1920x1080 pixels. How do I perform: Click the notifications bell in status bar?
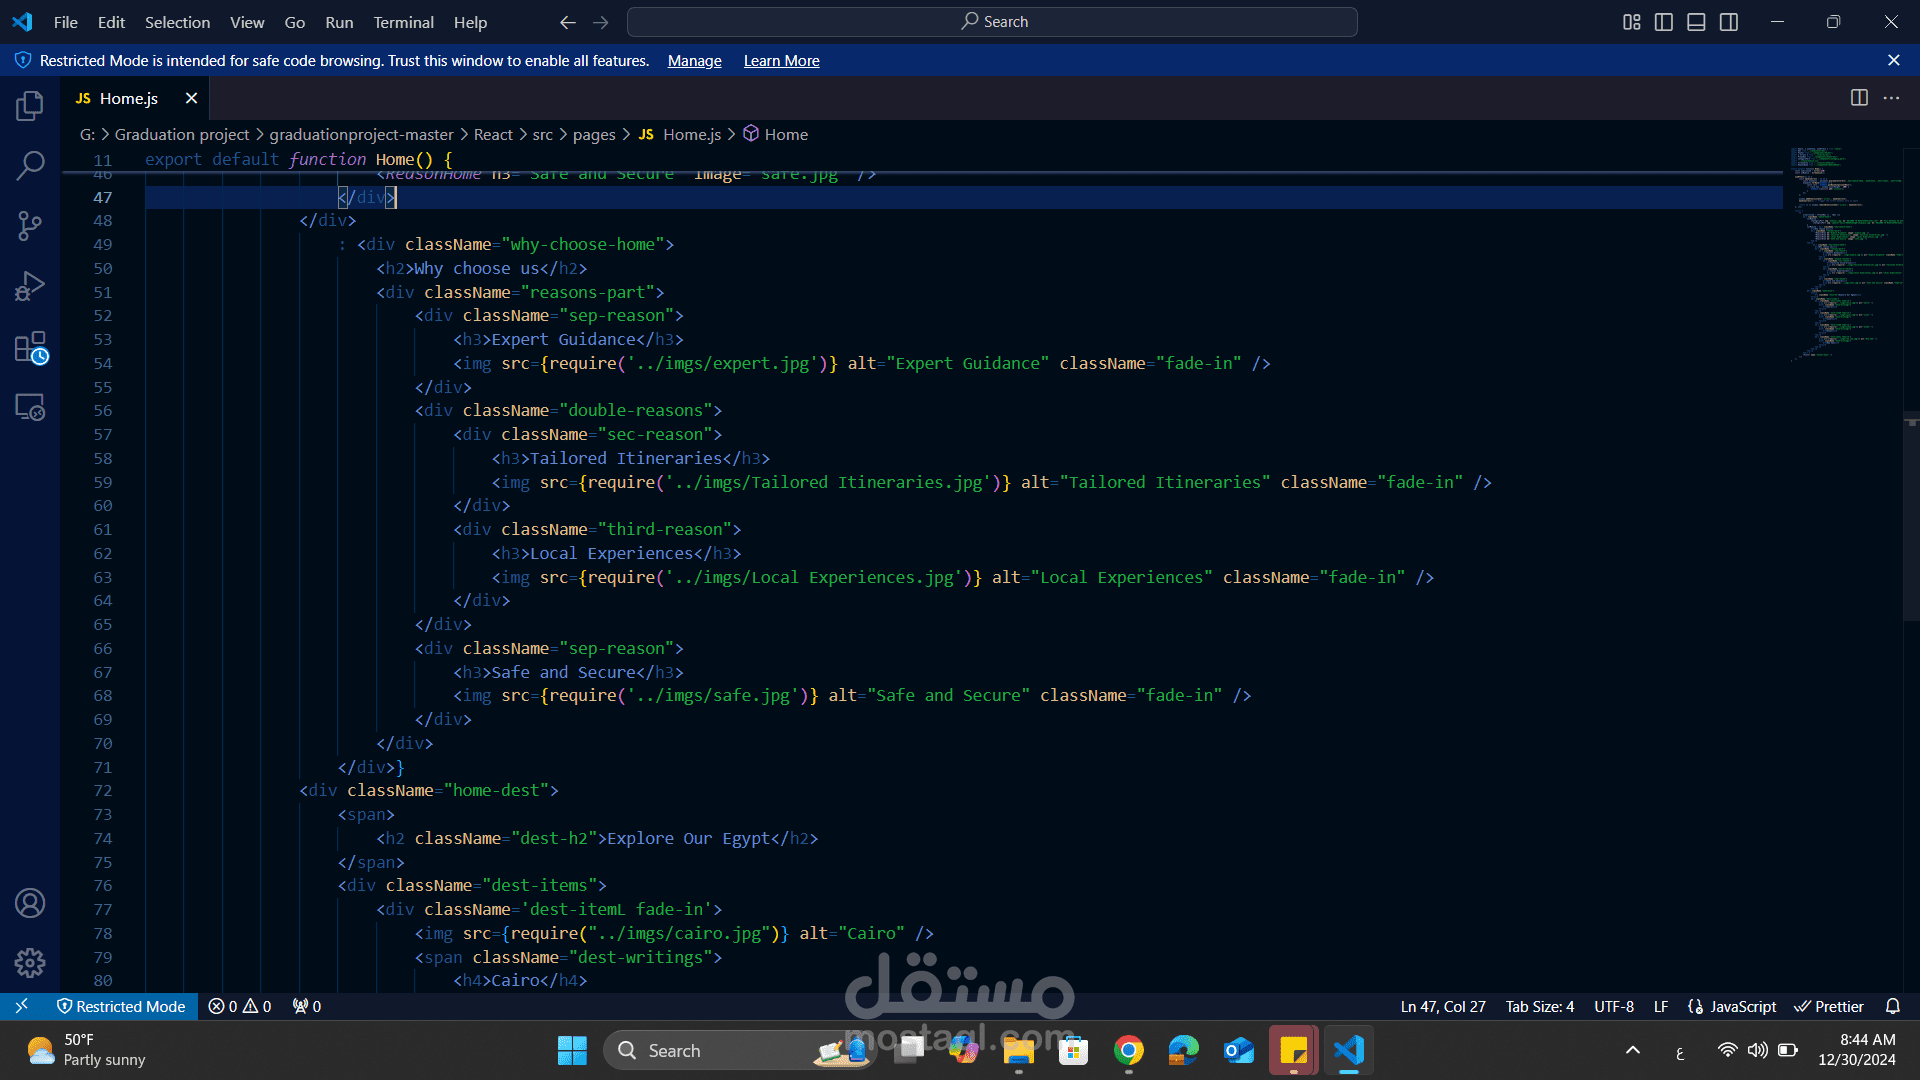pyautogui.click(x=1892, y=1006)
